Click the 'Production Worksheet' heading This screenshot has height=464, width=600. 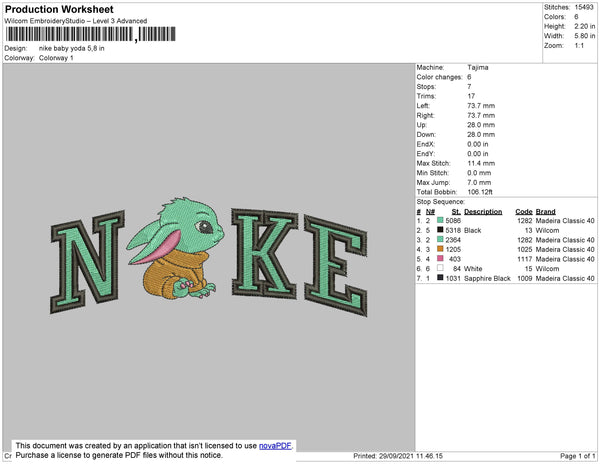pos(59,9)
